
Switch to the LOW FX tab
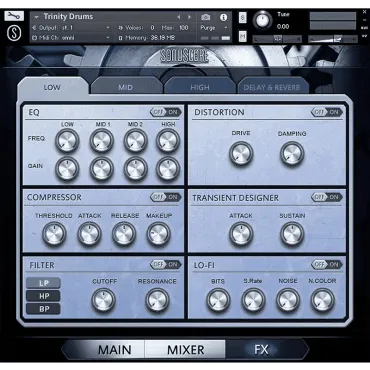(x=52, y=87)
